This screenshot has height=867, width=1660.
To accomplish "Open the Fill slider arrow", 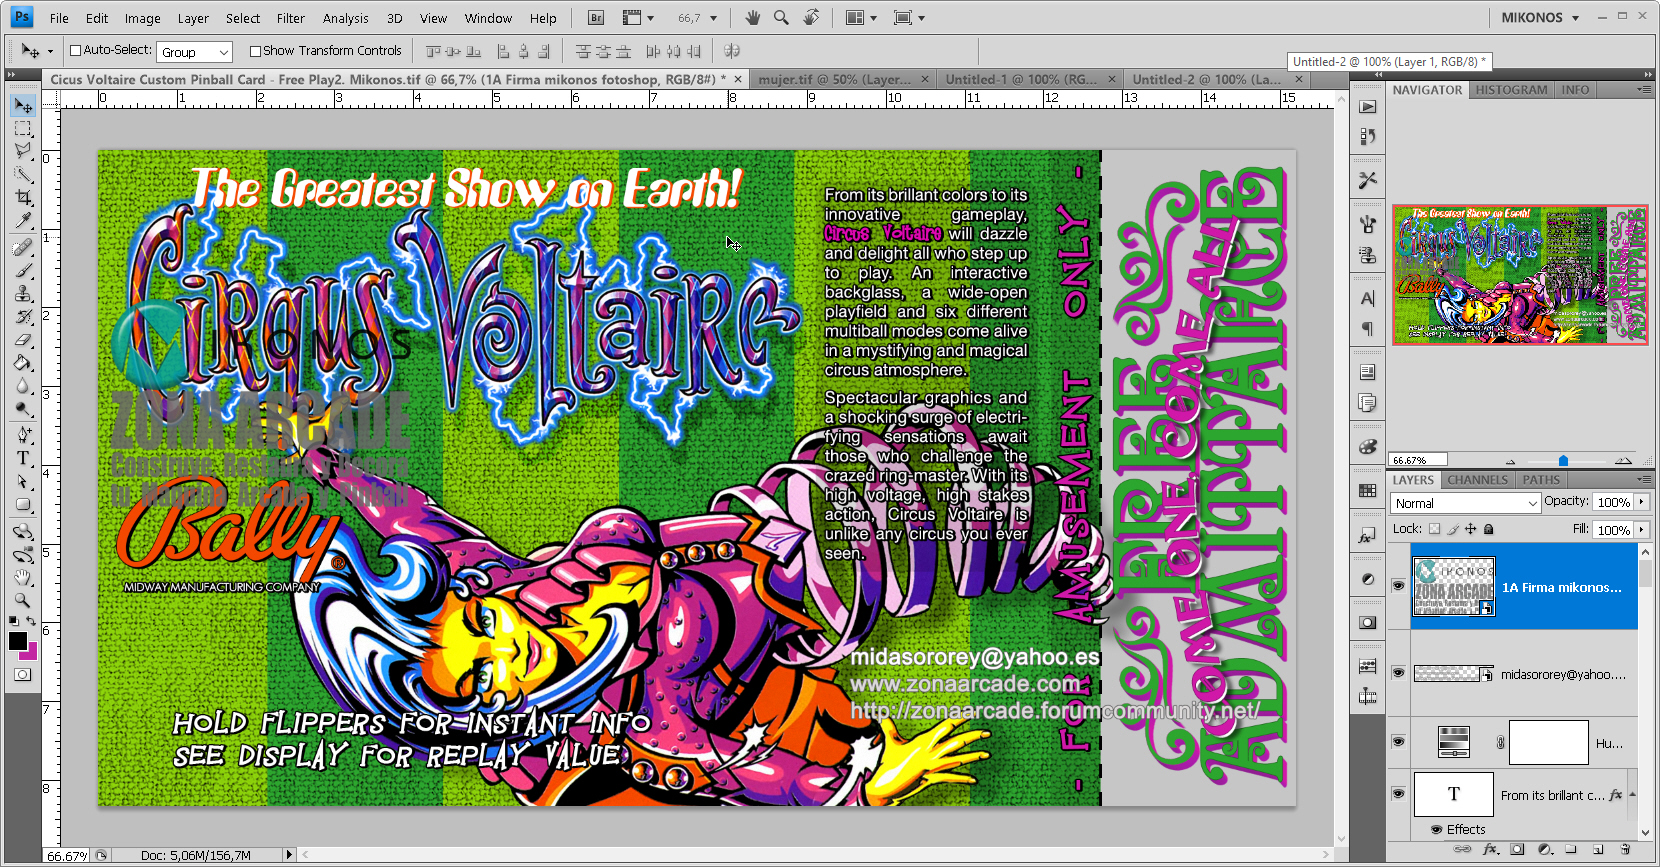I will (x=1641, y=530).
